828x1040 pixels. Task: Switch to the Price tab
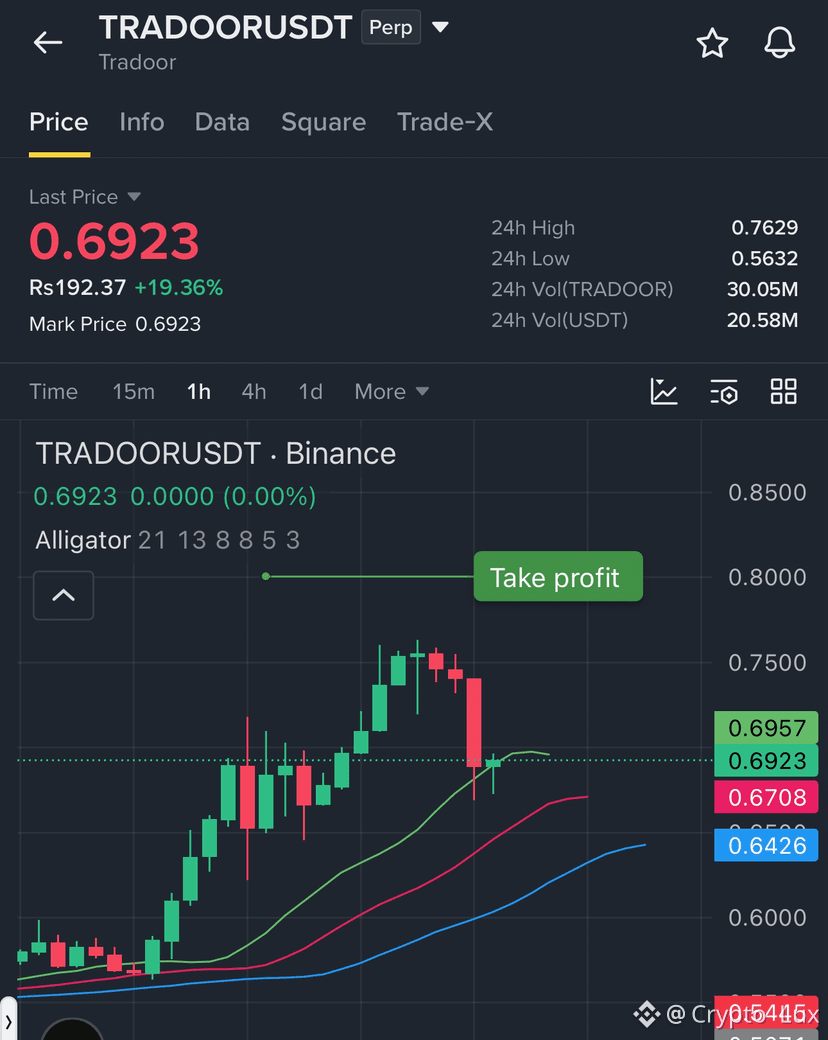point(58,122)
